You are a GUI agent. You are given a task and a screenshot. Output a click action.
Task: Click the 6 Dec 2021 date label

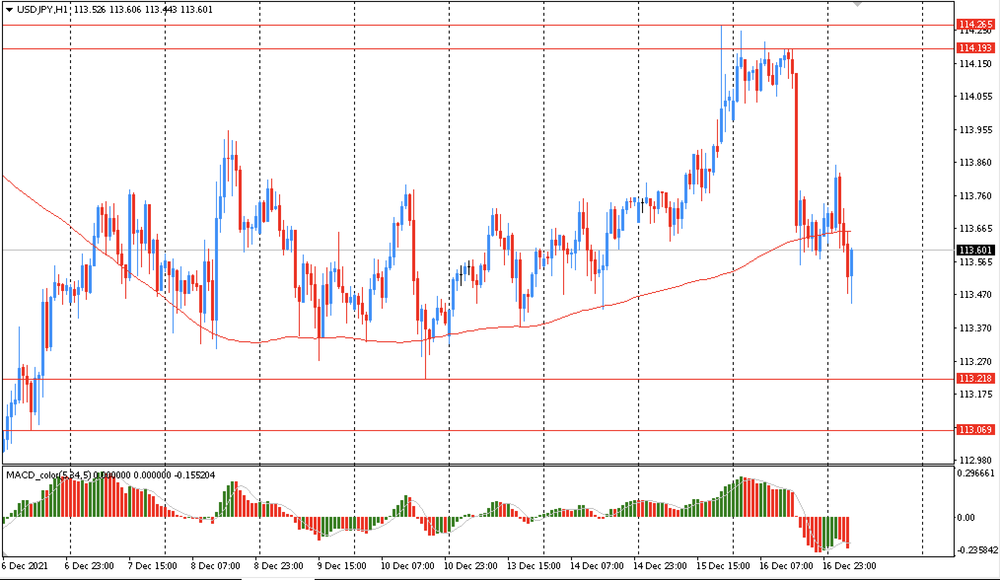click(x=27, y=566)
